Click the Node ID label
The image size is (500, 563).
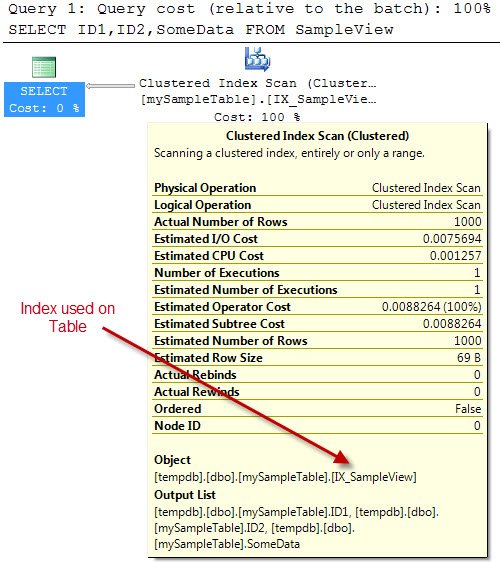[x=177, y=426]
